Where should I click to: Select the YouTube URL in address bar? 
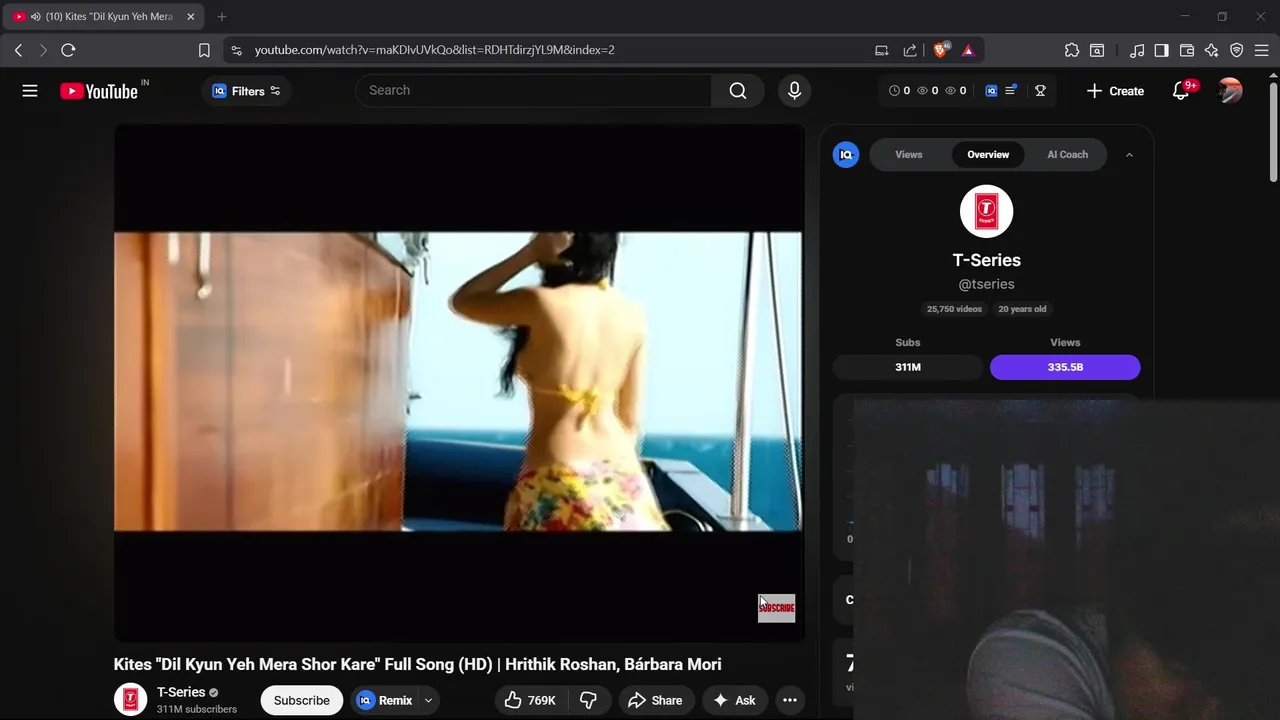(434, 50)
